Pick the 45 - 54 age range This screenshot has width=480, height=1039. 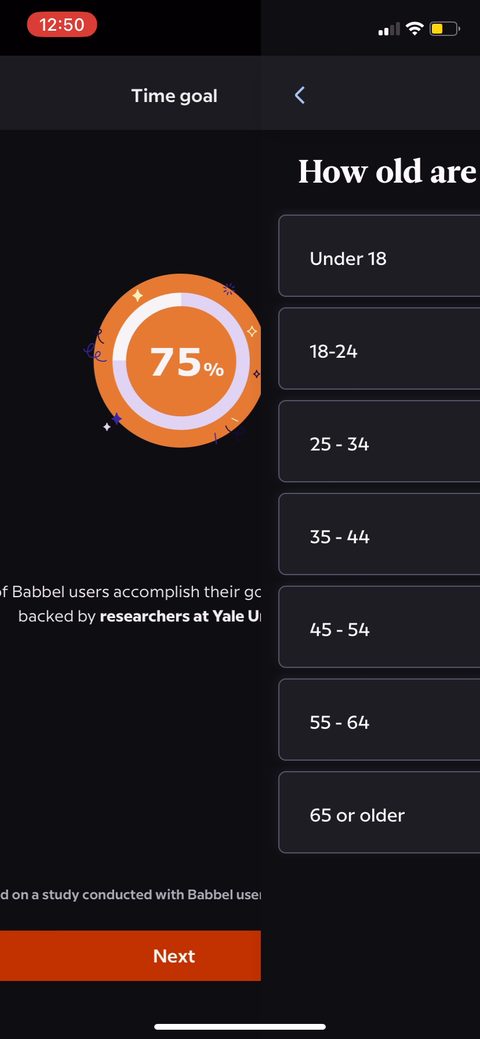[379, 627]
